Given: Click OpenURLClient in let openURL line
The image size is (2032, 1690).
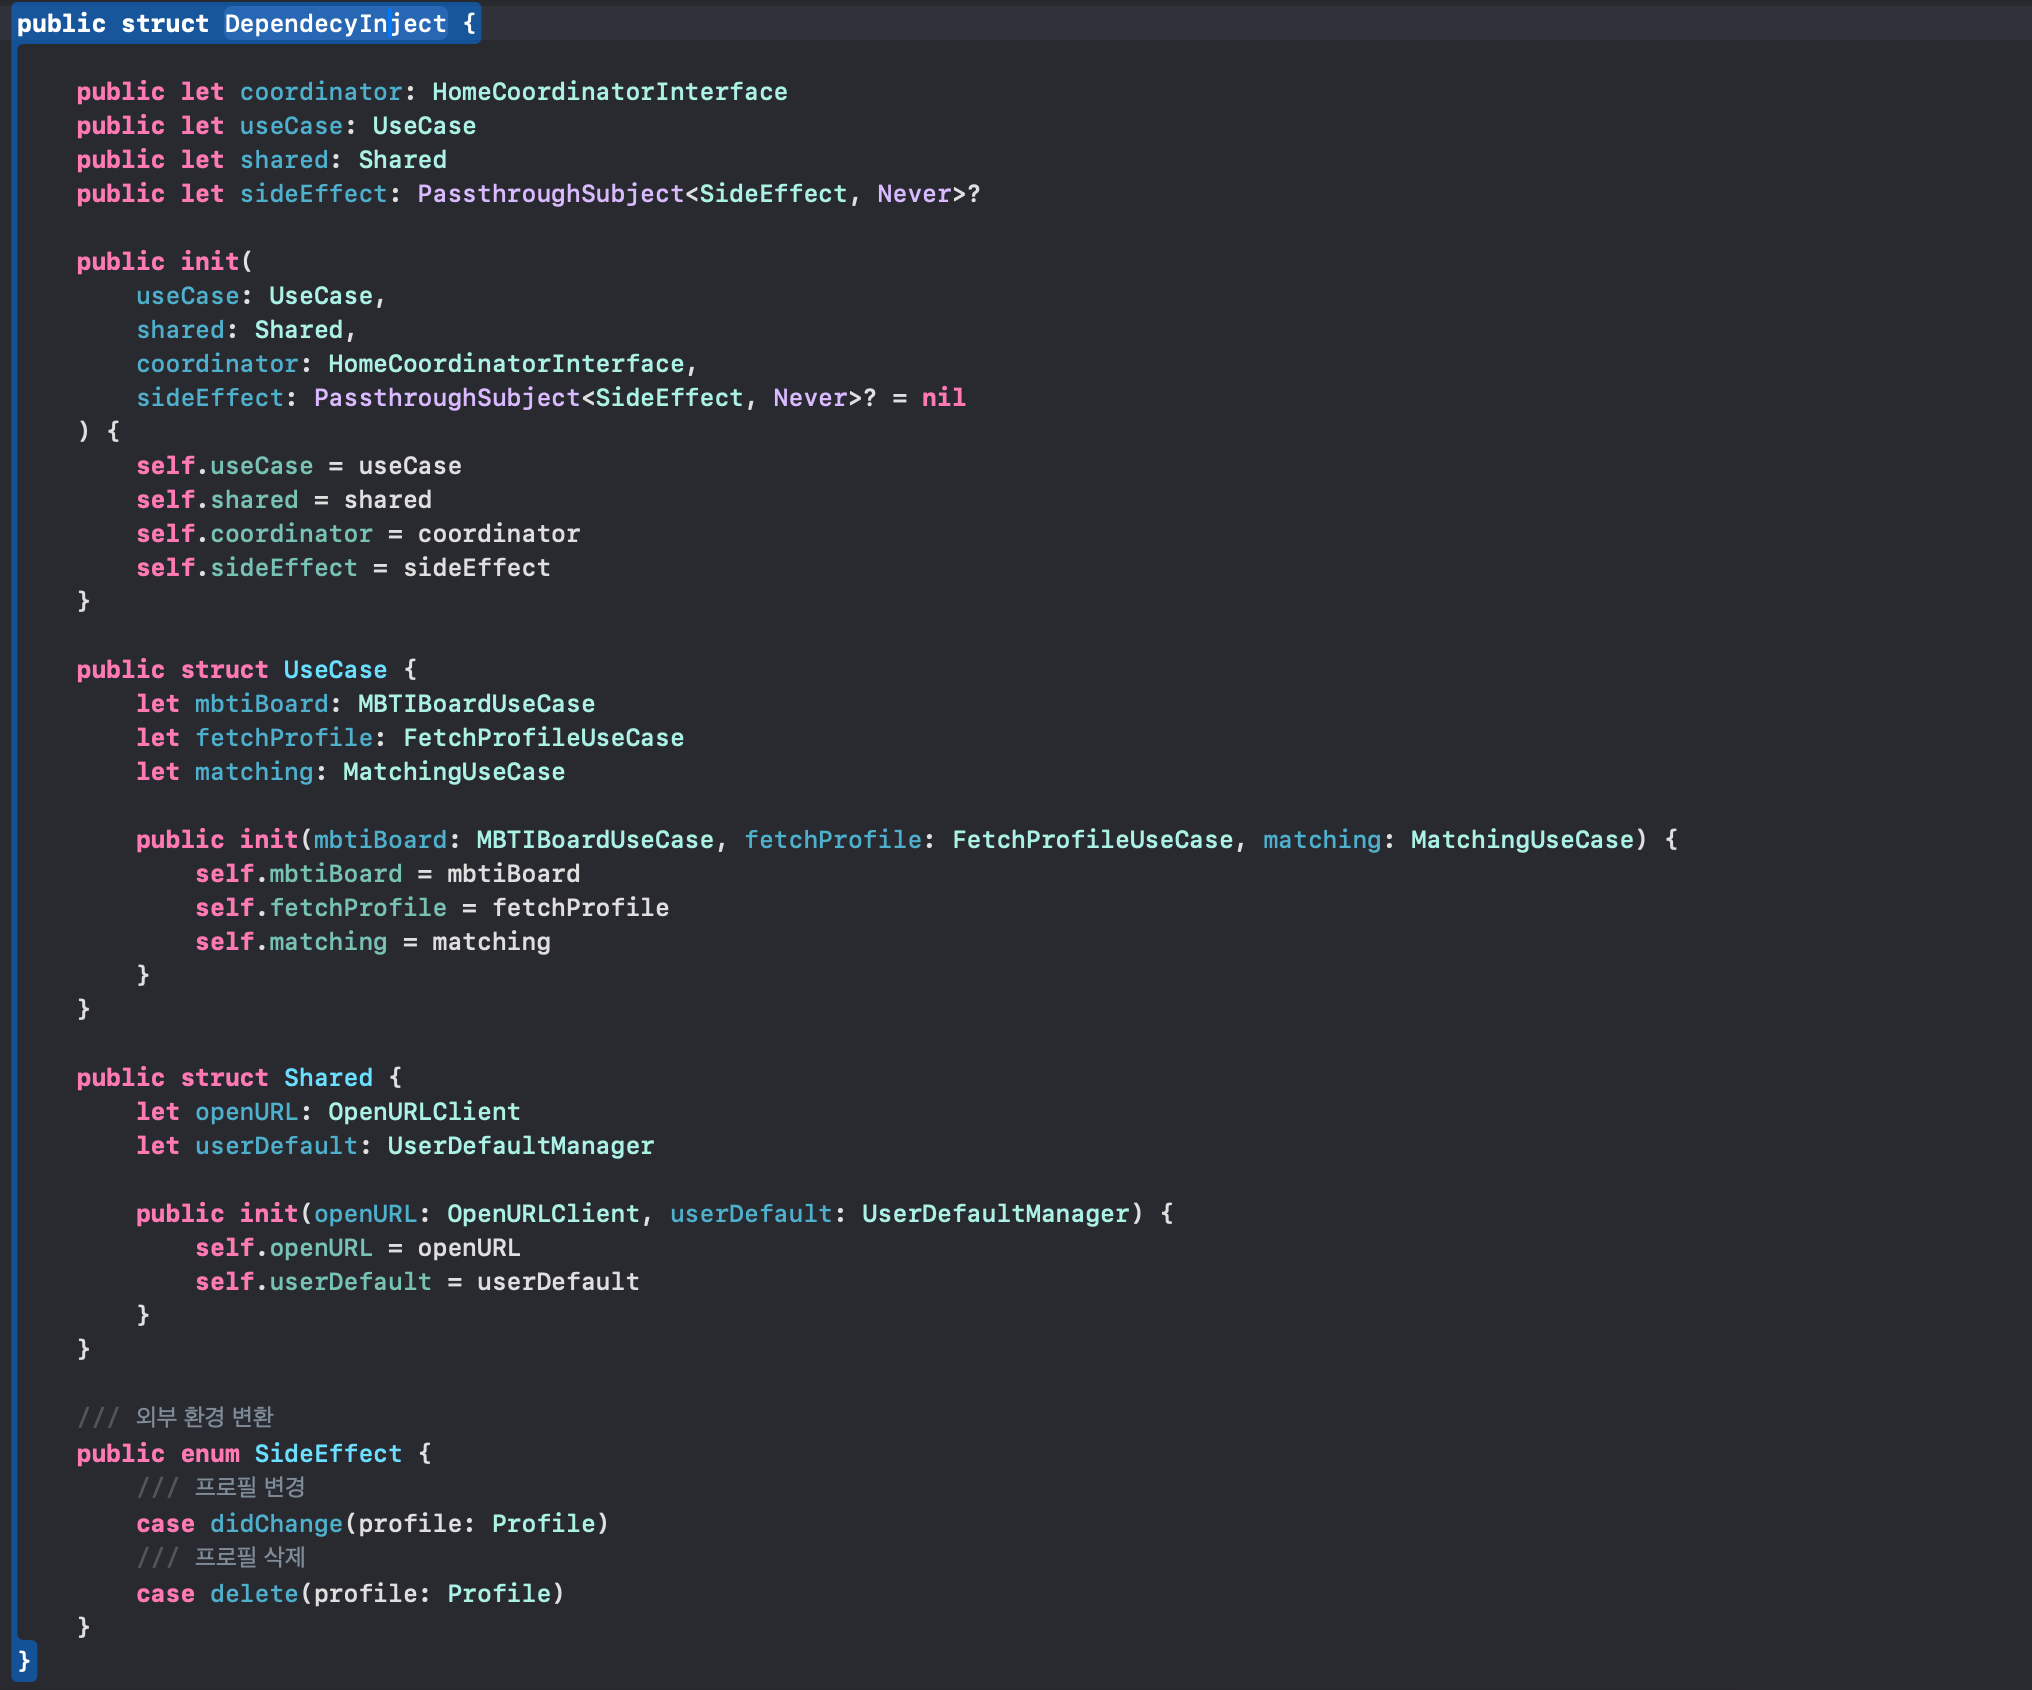Looking at the screenshot, I should tap(424, 1112).
